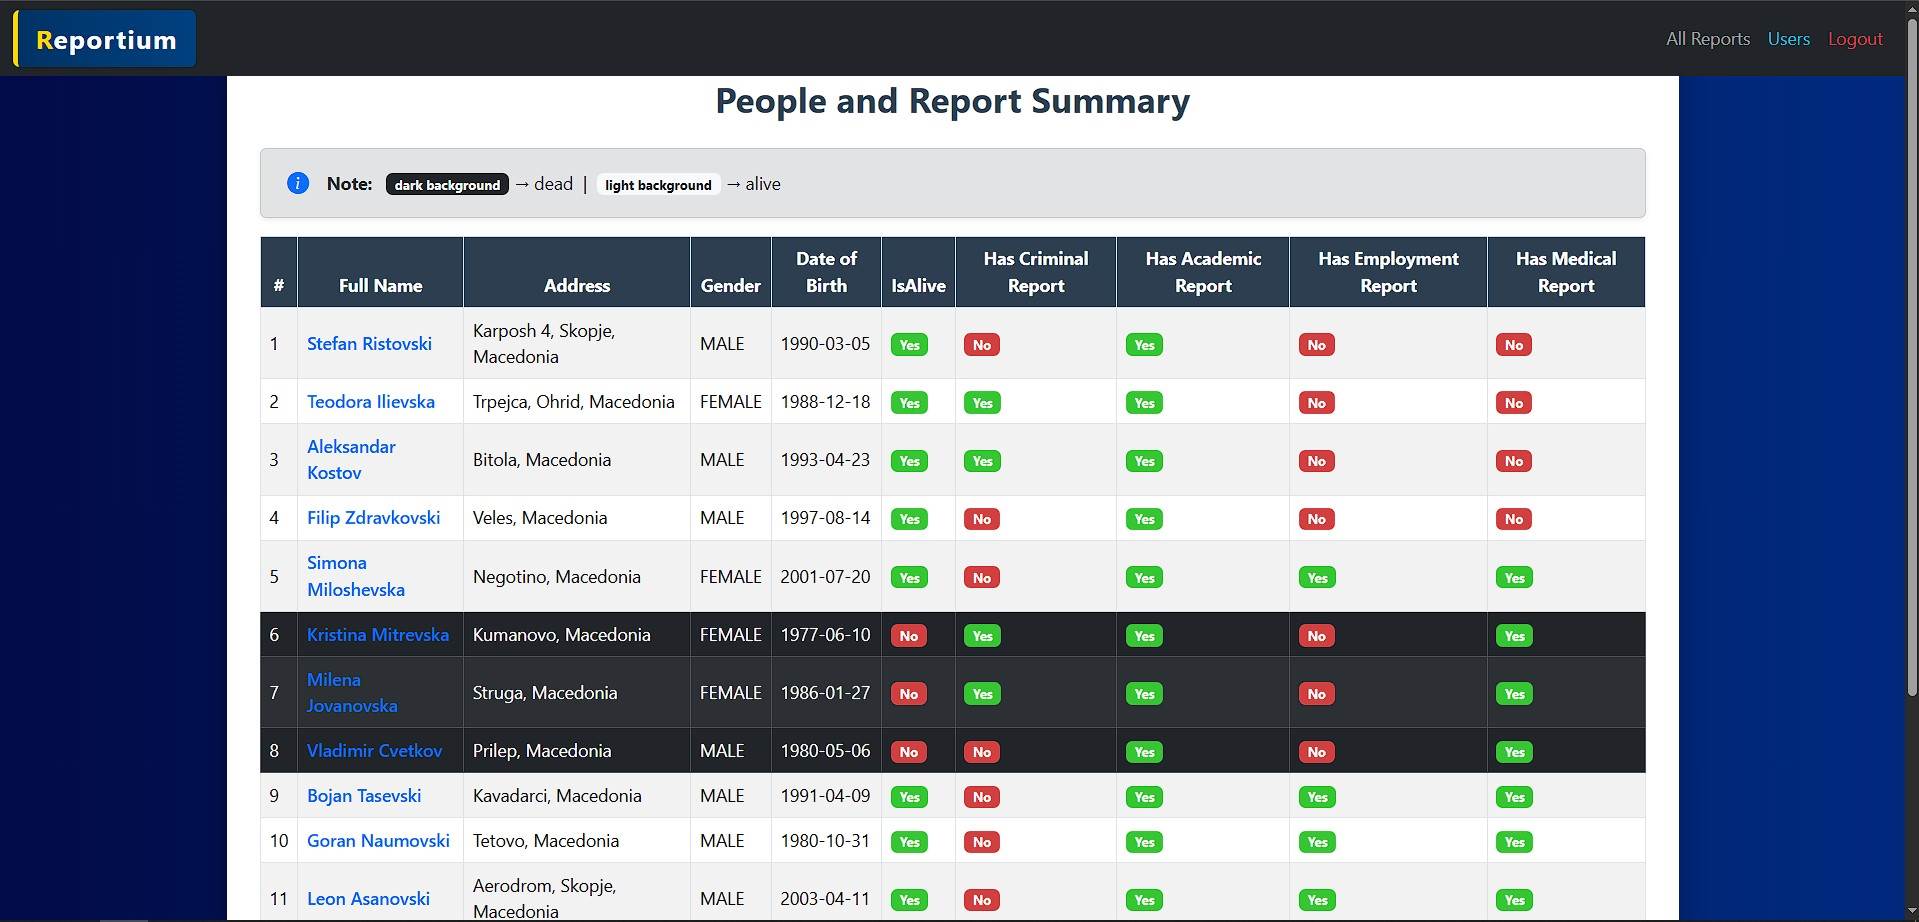The image size is (1919, 922).
Task: Click Kristina Mitrevska's red IsAlive No badge
Action: [x=908, y=636]
